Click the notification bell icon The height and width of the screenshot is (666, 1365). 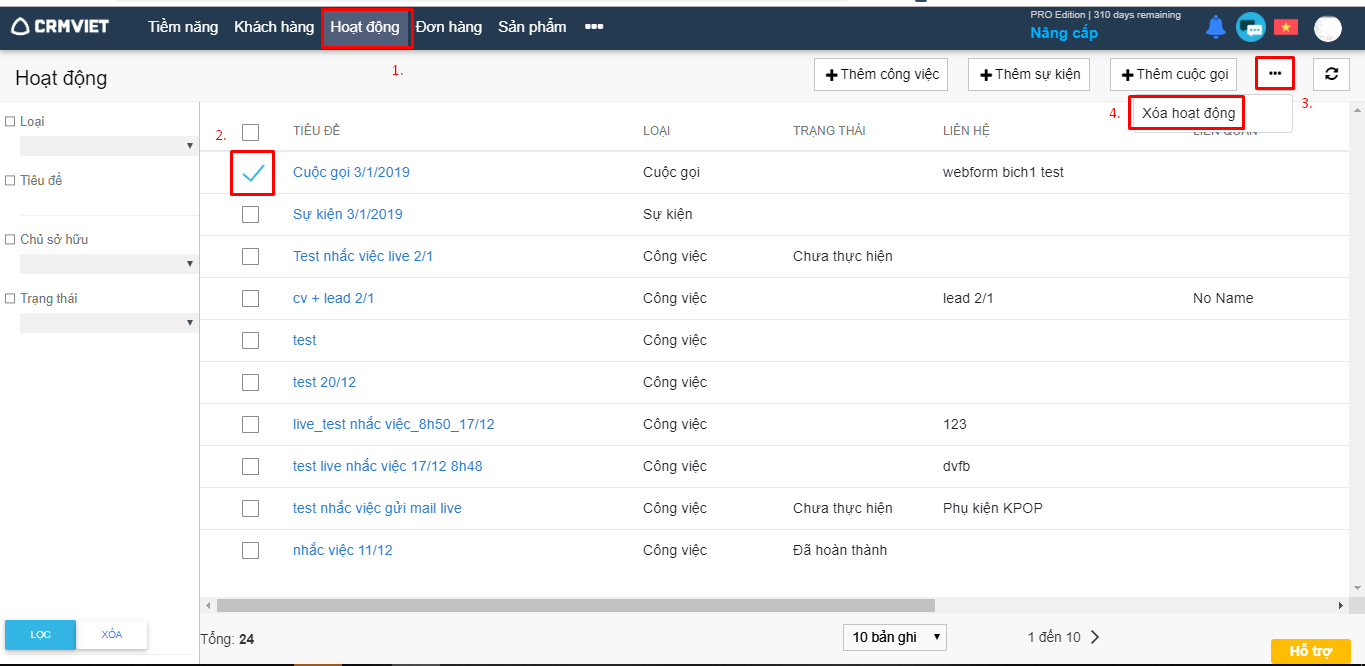pos(1215,27)
